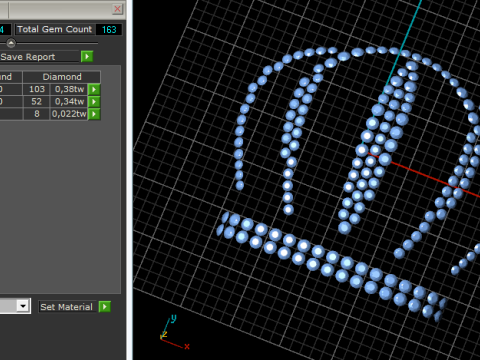Click green arrow for the 0,022tw diamond row

[x=94, y=114]
